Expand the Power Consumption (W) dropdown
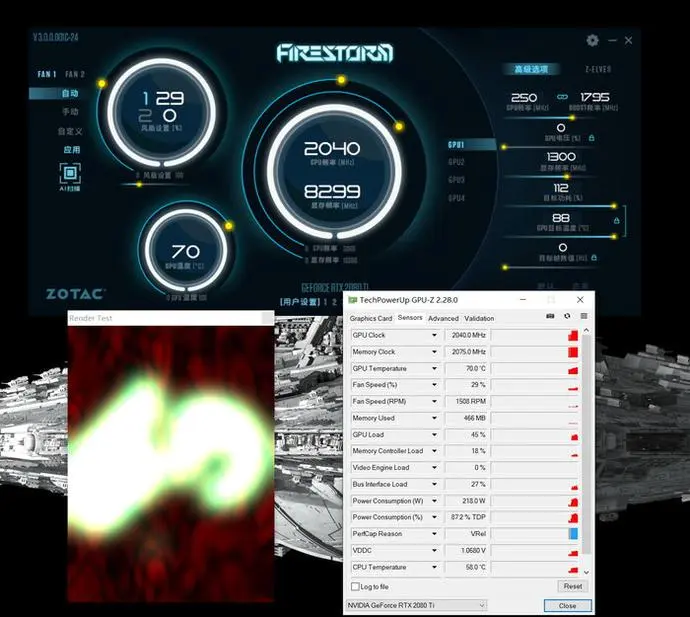The height and width of the screenshot is (617, 690). point(434,501)
